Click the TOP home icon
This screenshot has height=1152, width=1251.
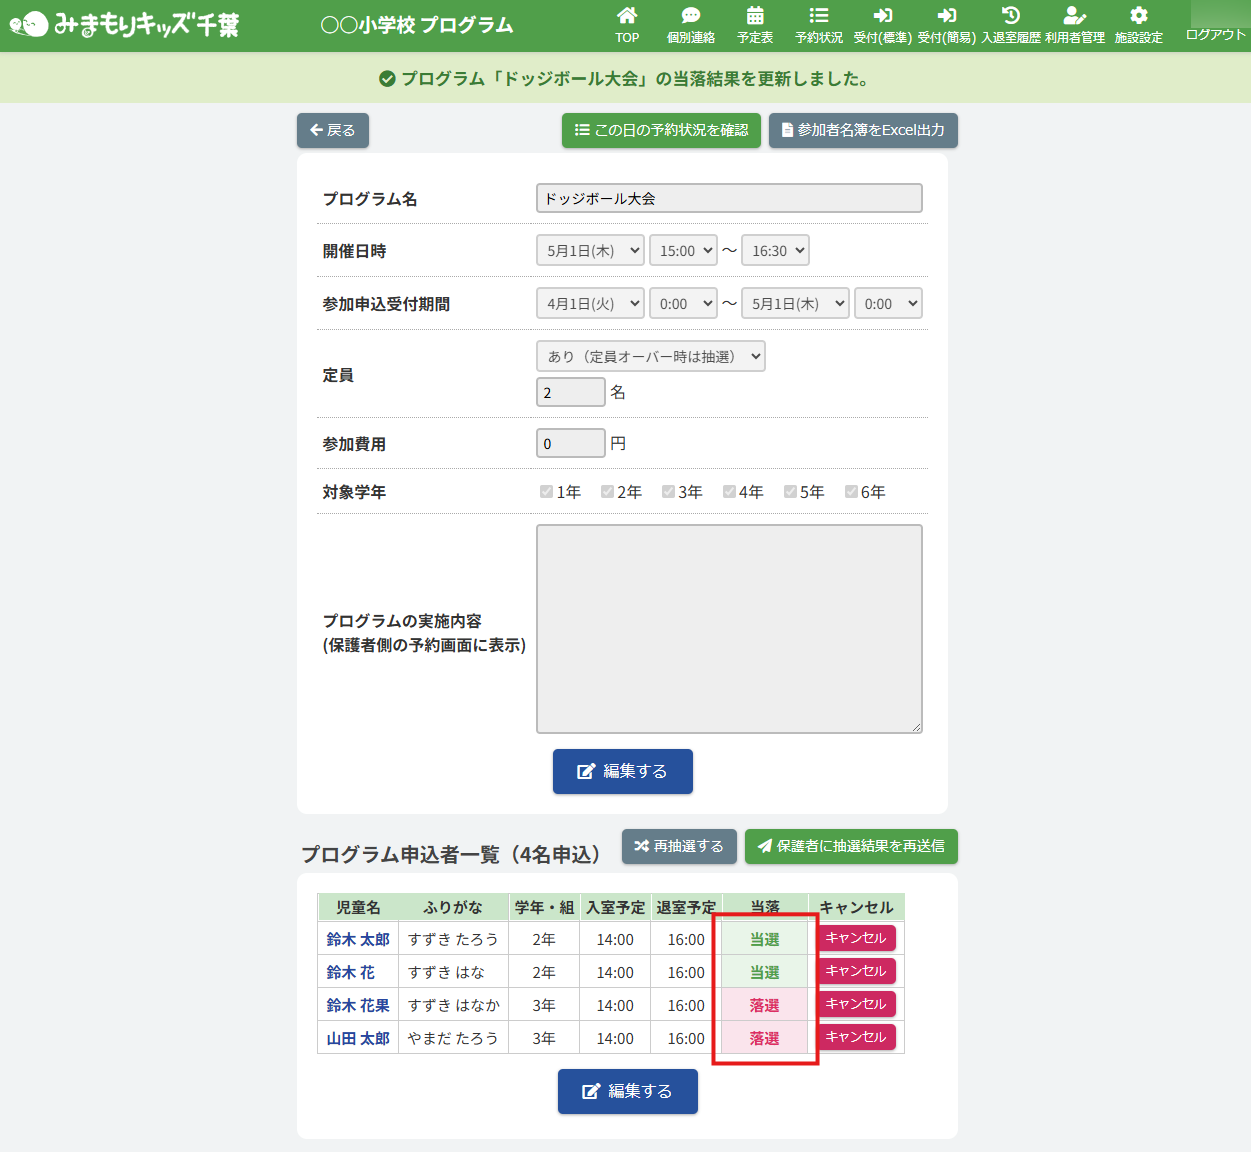627,16
